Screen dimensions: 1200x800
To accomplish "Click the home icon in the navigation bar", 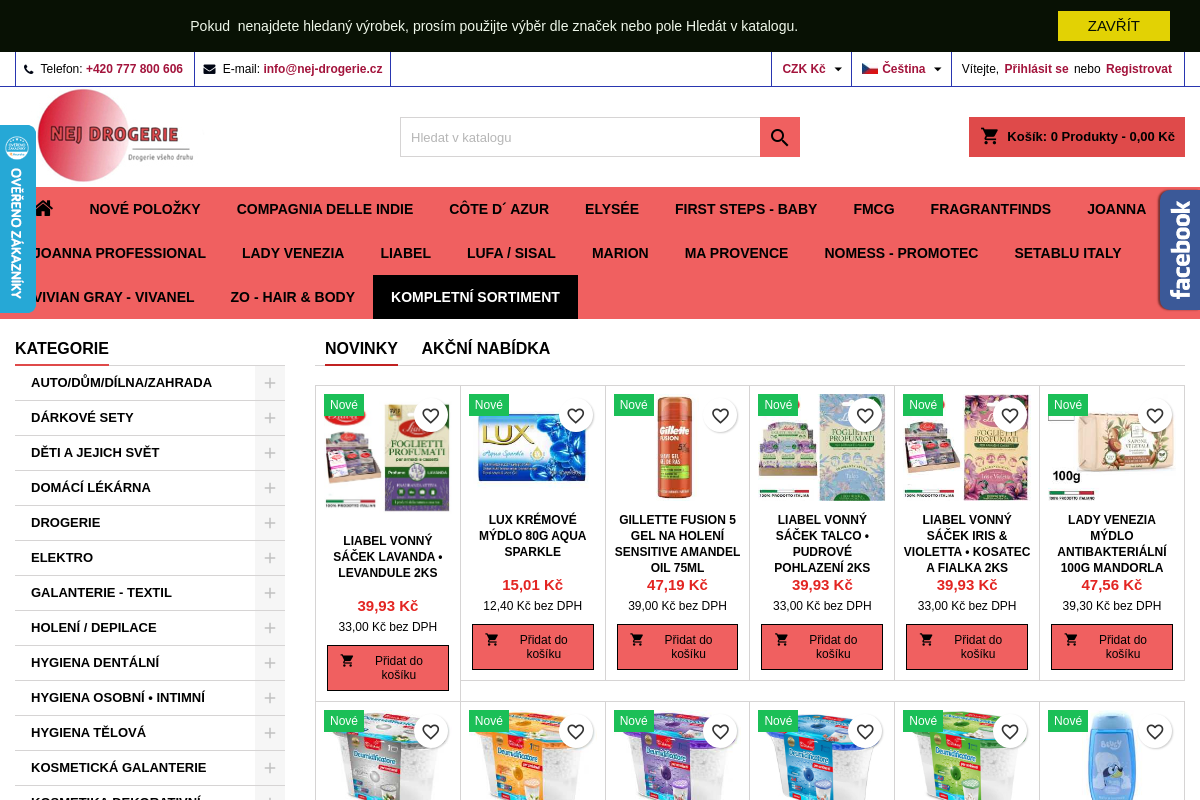I will click(43, 208).
